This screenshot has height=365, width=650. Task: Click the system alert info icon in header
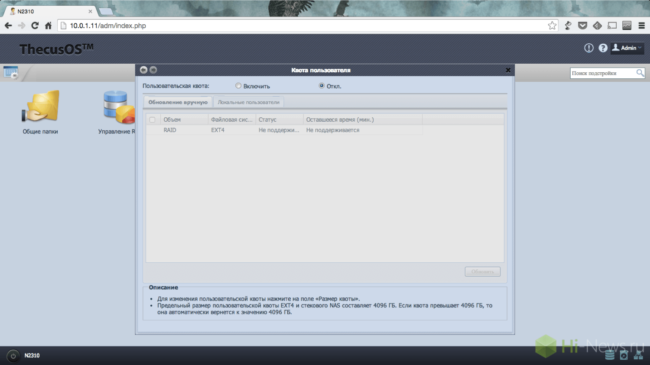[x=589, y=48]
